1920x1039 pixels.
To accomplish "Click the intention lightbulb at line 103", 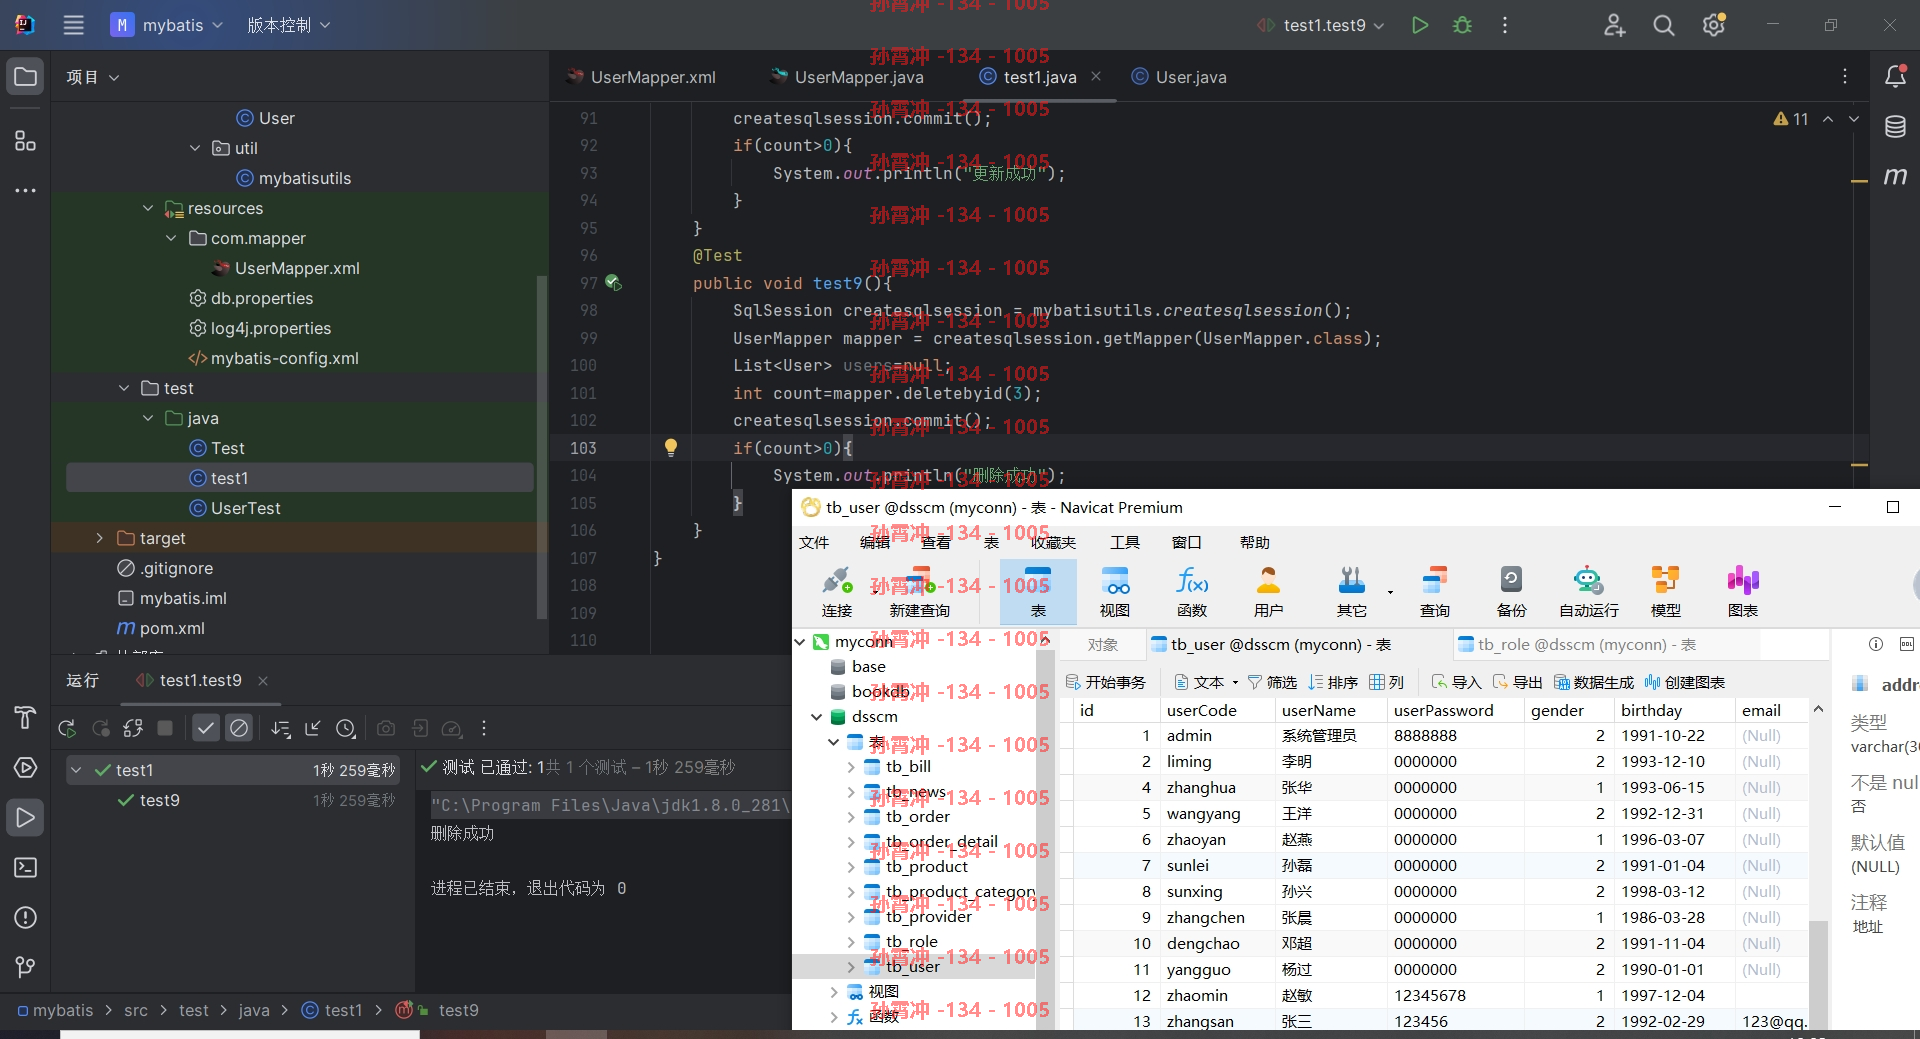I will 671,448.
